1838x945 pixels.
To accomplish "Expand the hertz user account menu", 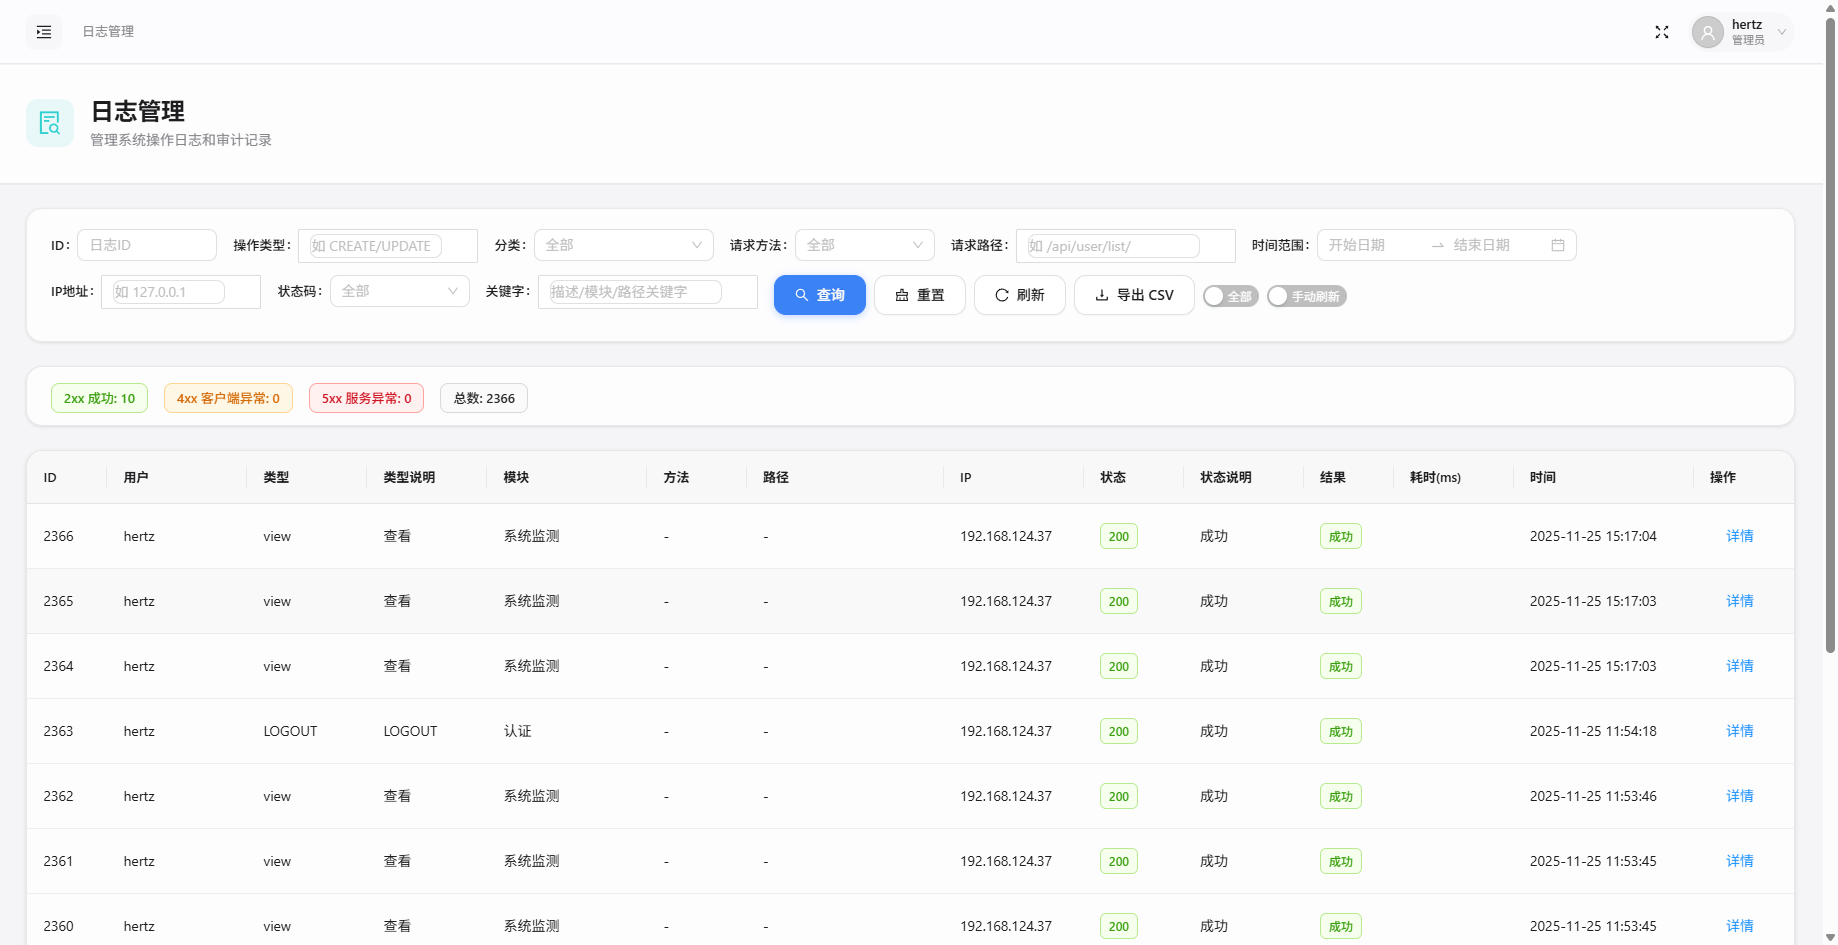I will [x=1782, y=31].
